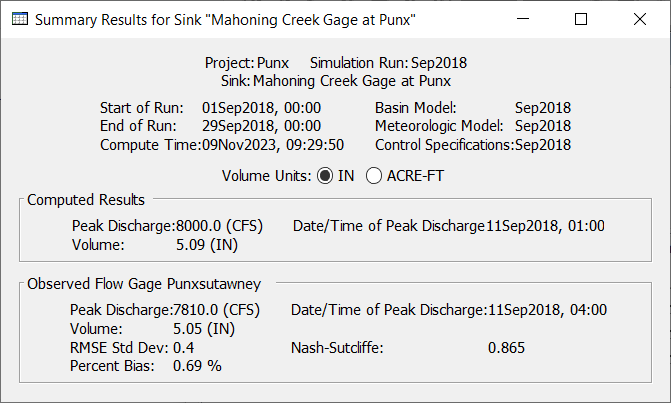Maximize the Summary Results window
This screenshot has width=671, height=403.
coord(581,19)
